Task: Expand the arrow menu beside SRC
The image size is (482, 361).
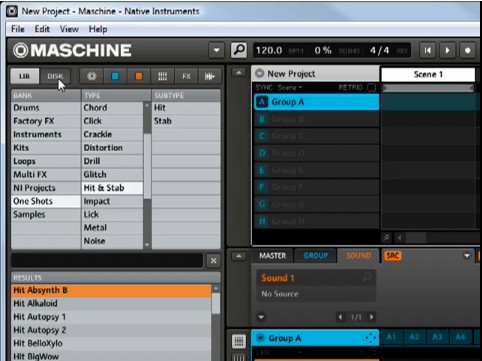Action: [x=467, y=256]
